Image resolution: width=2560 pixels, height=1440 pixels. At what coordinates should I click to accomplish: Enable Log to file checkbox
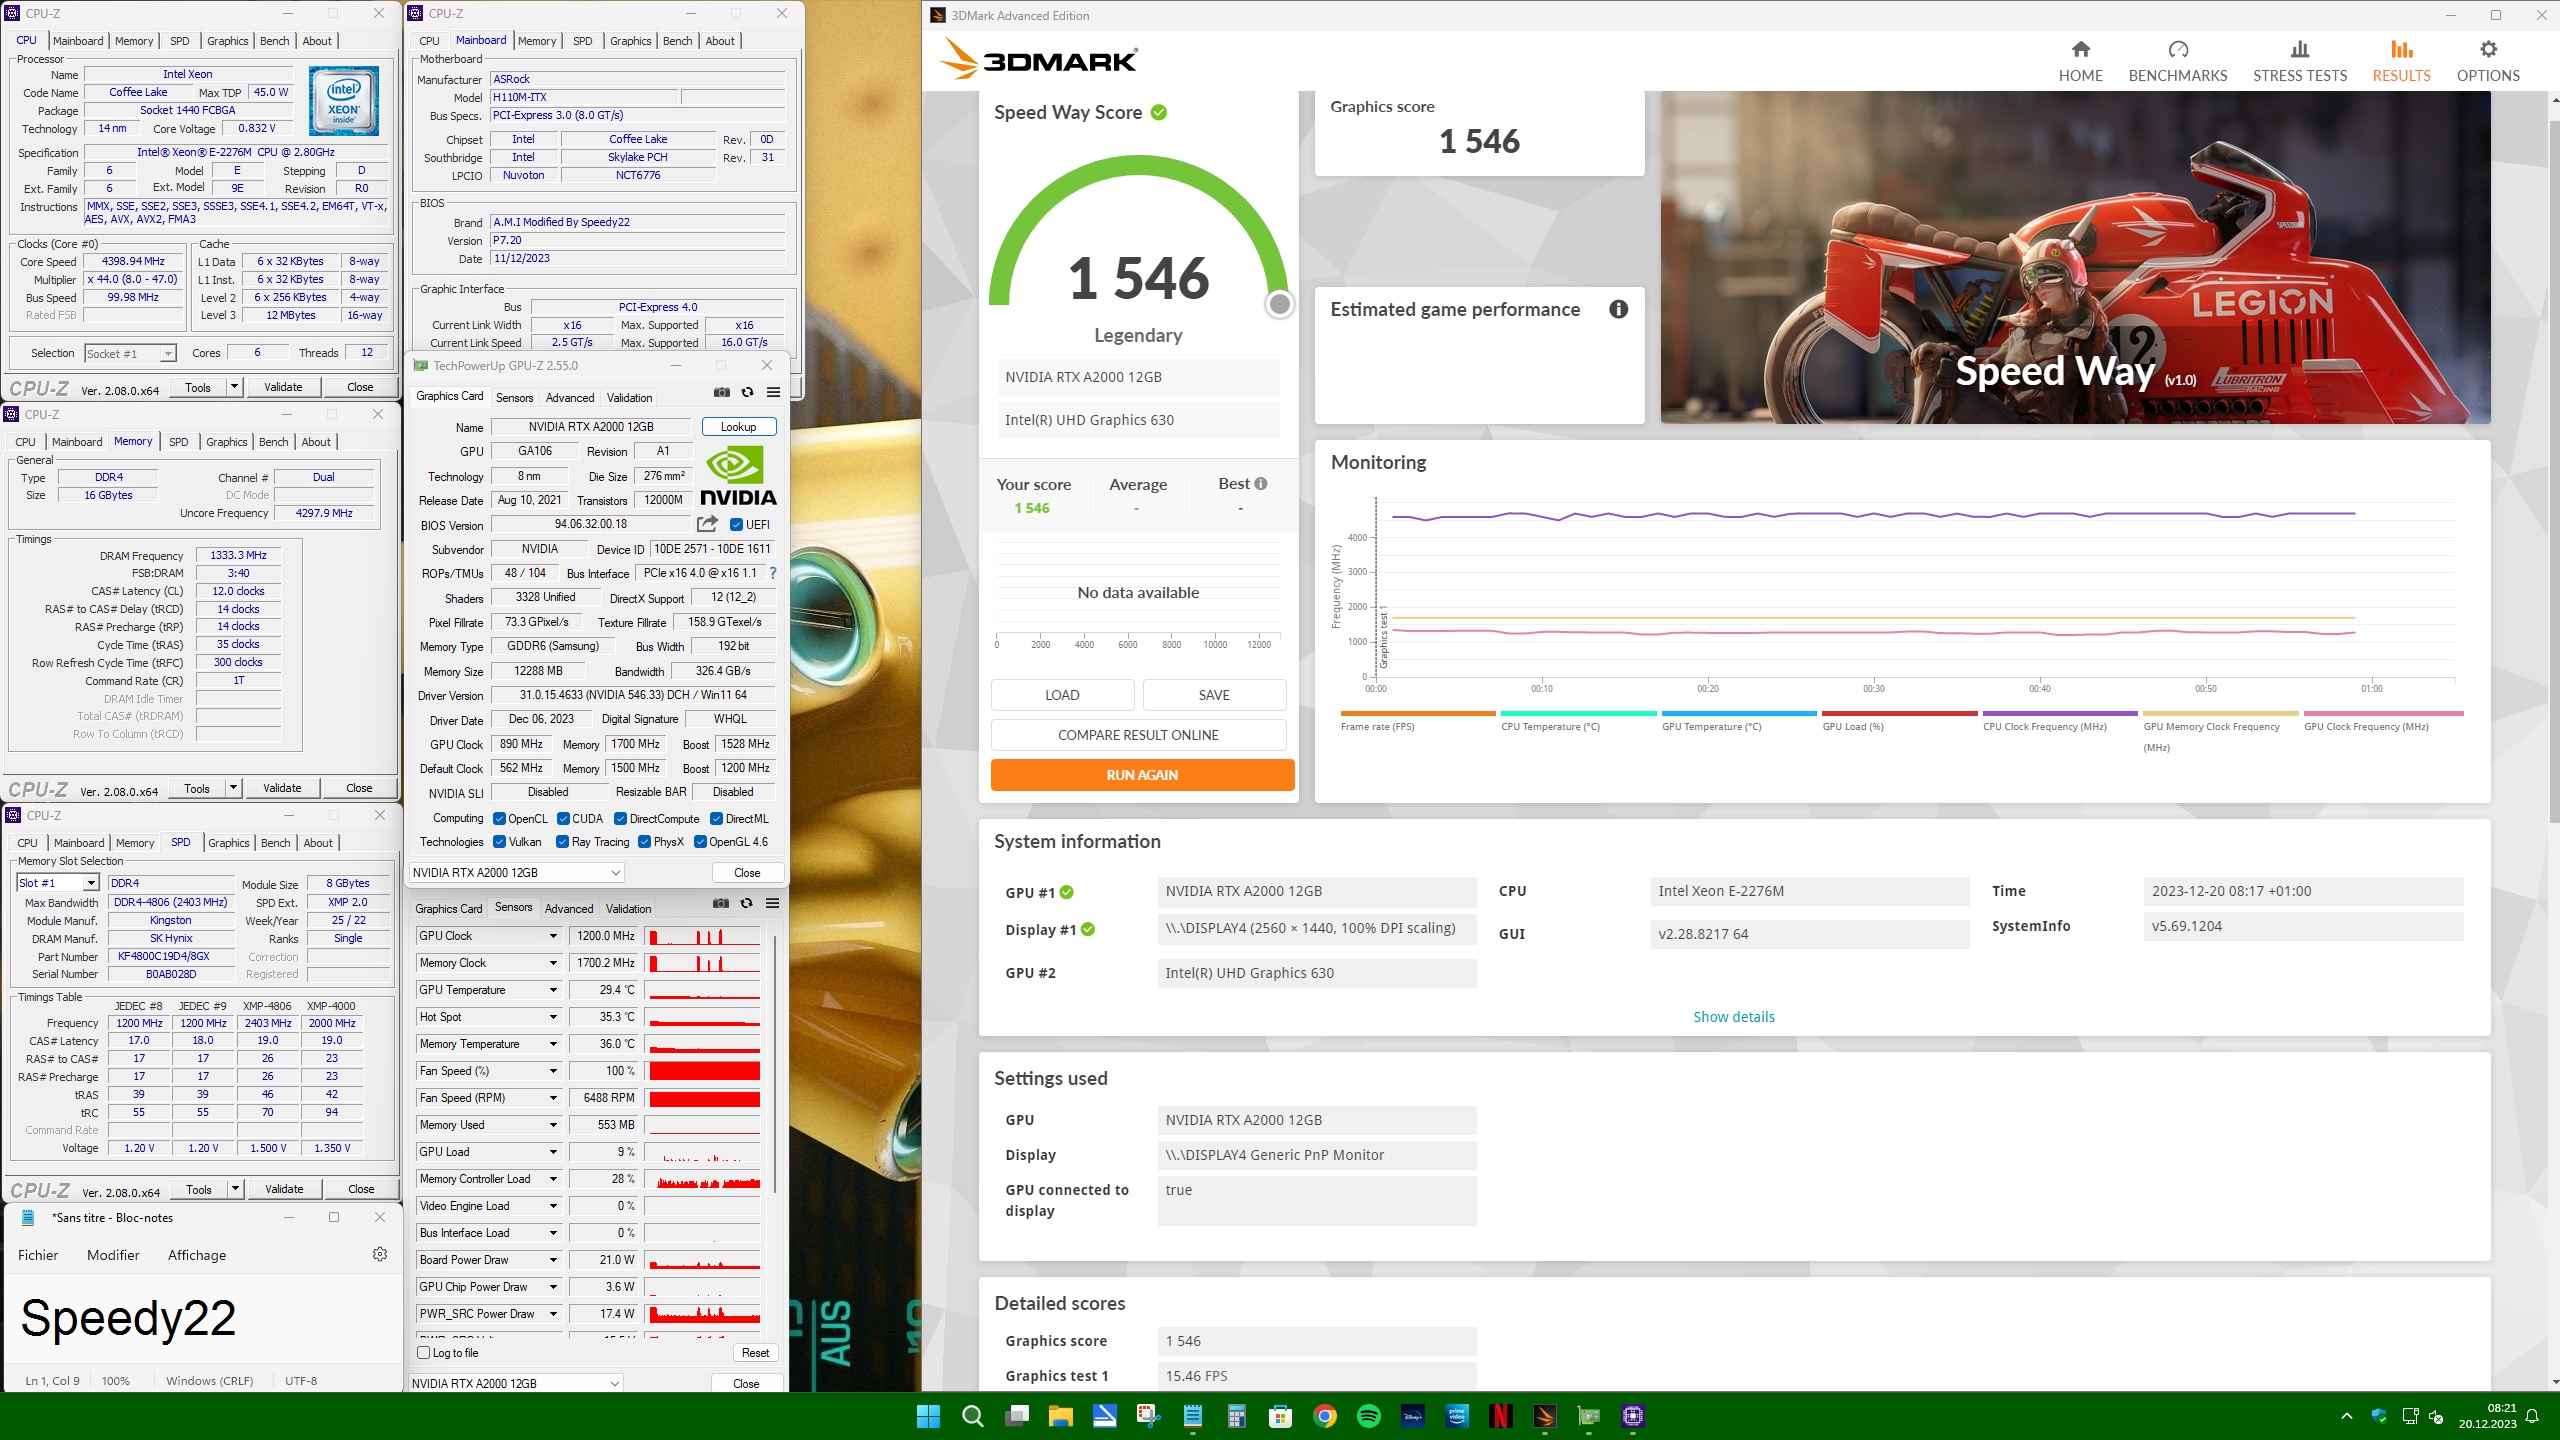pos(423,1353)
